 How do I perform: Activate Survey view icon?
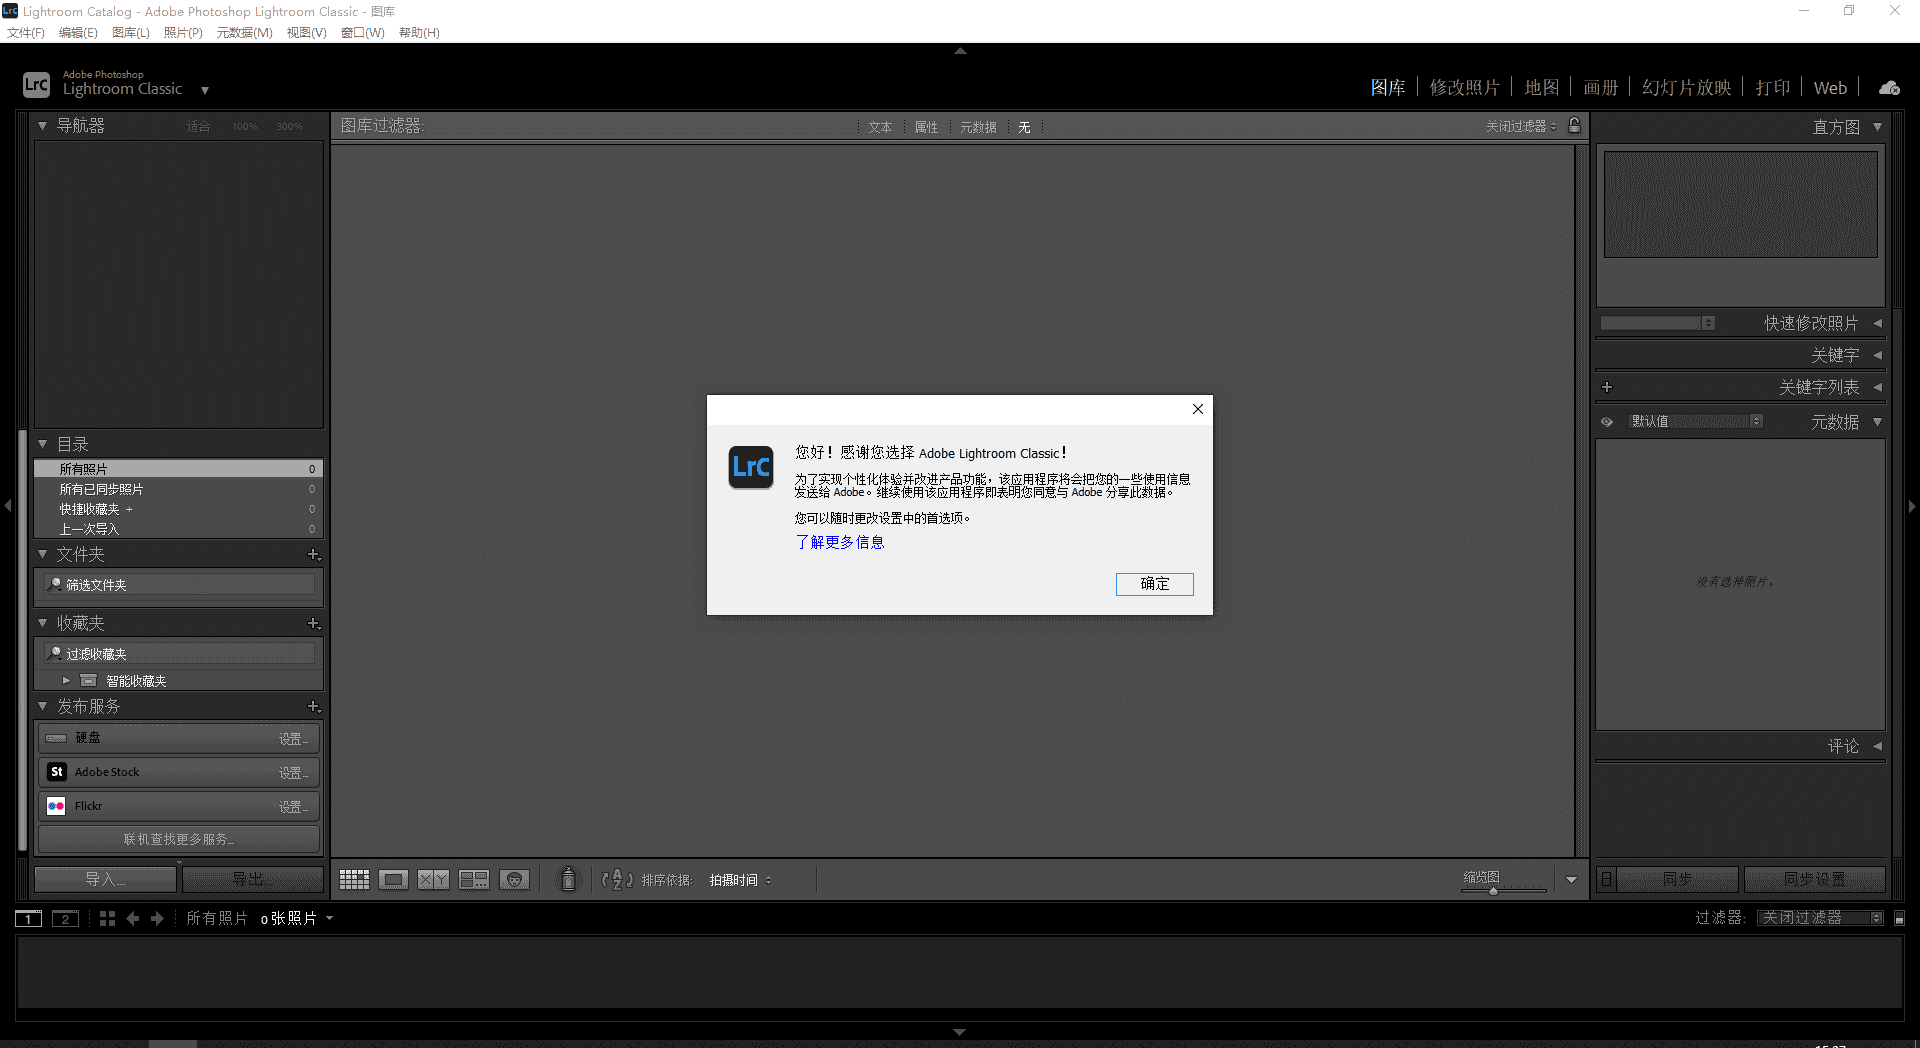[473, 879]
